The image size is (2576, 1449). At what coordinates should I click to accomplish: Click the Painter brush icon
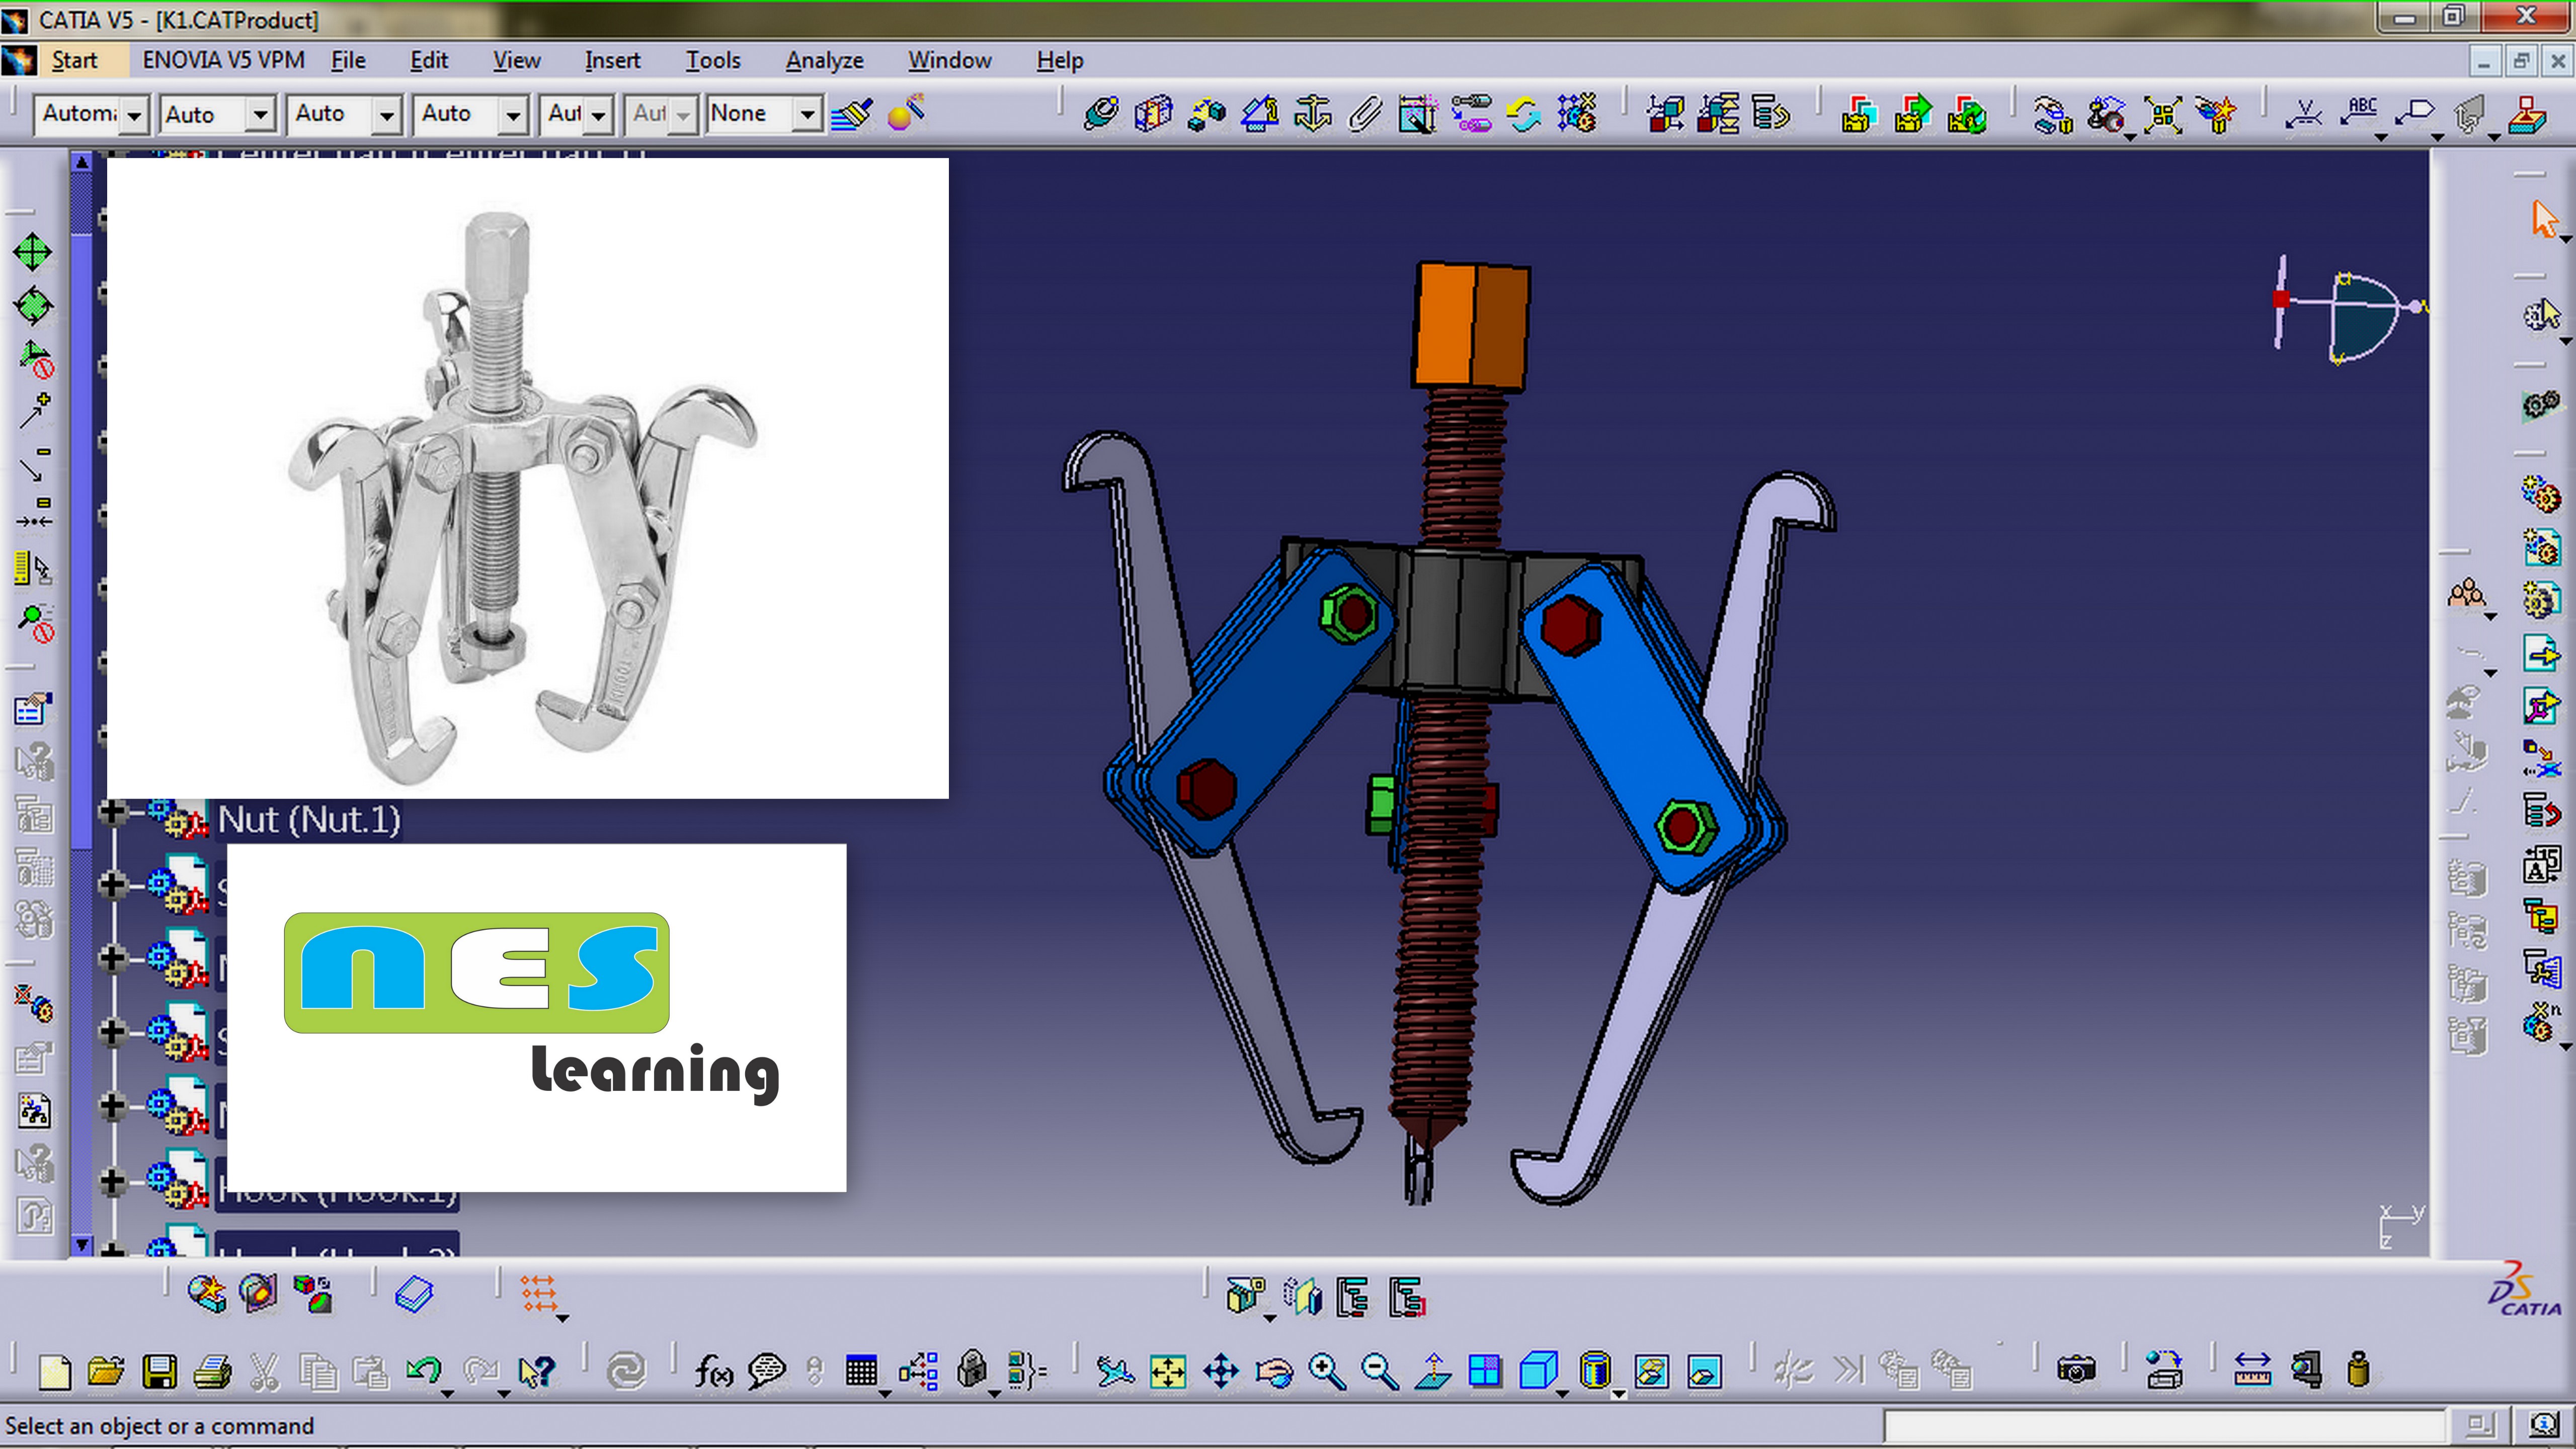point(852,114)
